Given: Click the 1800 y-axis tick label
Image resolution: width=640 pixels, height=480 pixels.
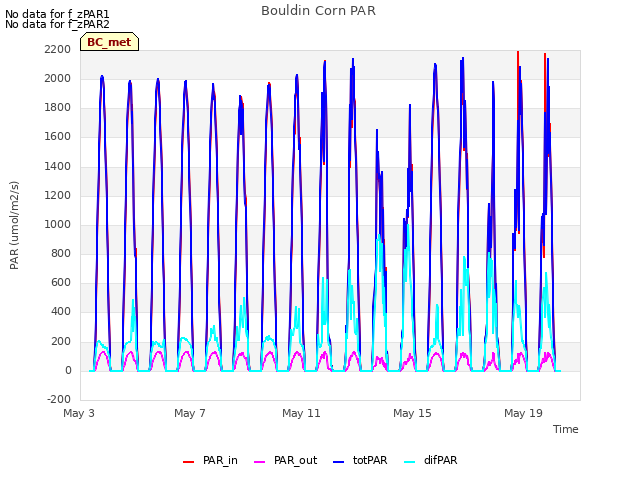Looking at the screenshot, I should (58, 108).
